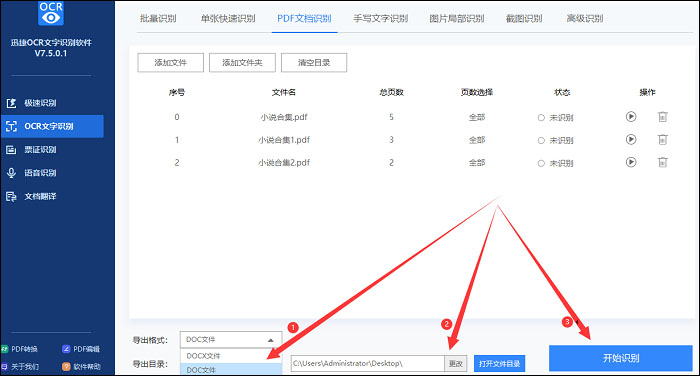This screenshot has height=376, width=700.
Task: Switch to 批量识别 tab
Action: click(x=158, y=19)
